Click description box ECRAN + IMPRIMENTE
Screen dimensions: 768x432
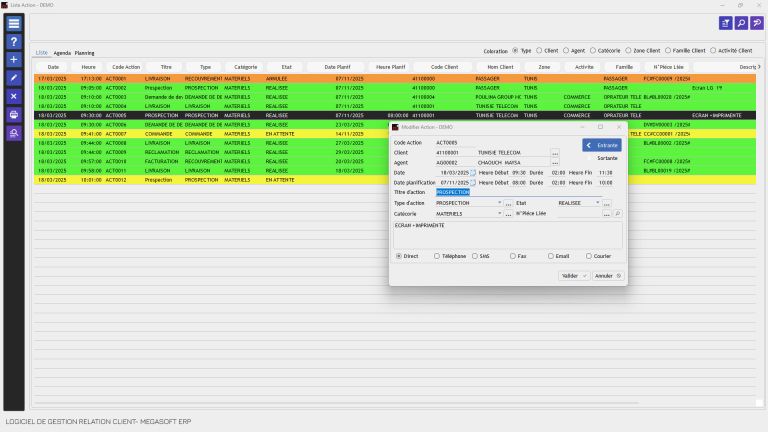508,235
